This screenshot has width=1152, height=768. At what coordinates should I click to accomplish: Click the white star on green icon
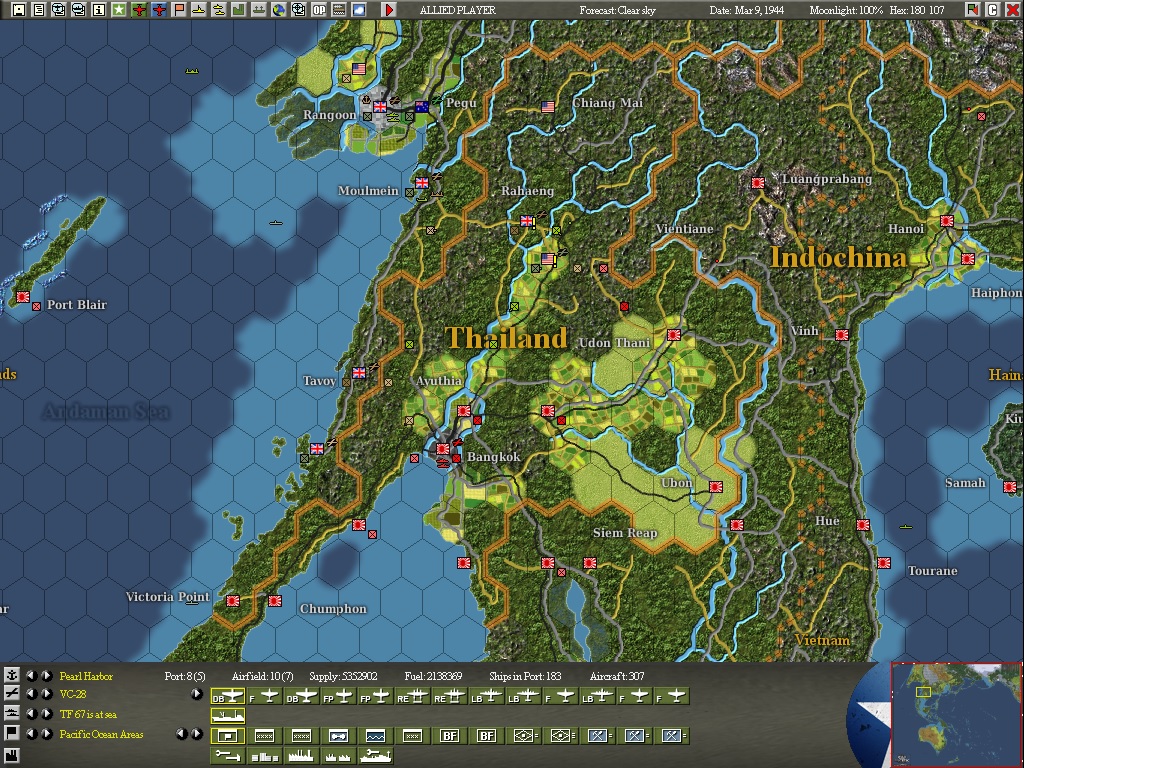point(119,10)
